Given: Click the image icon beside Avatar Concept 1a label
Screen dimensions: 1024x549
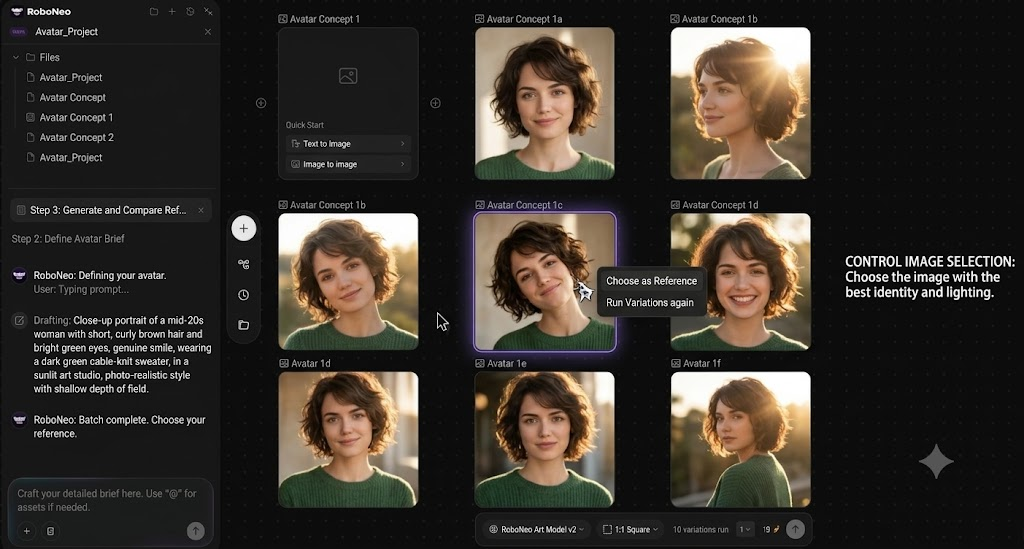Looking at the screenshot, I should coord(479,19).
